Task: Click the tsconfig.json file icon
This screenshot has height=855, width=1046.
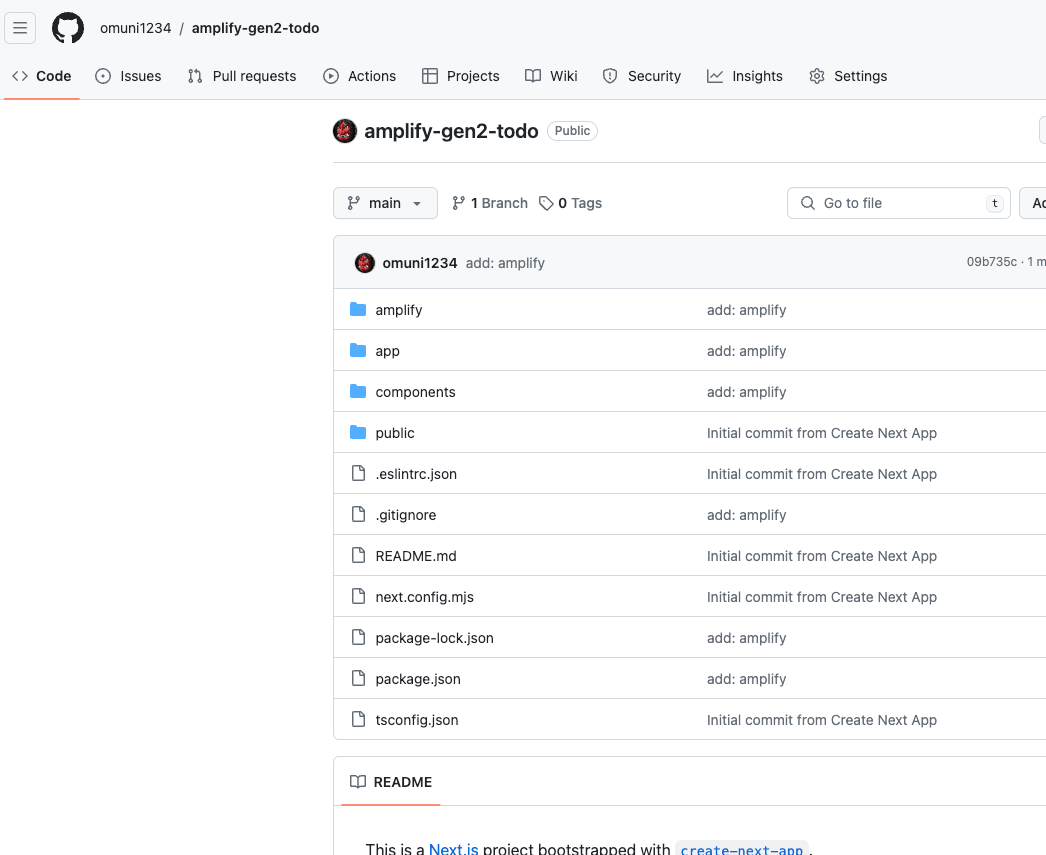Action: (358, 720)
